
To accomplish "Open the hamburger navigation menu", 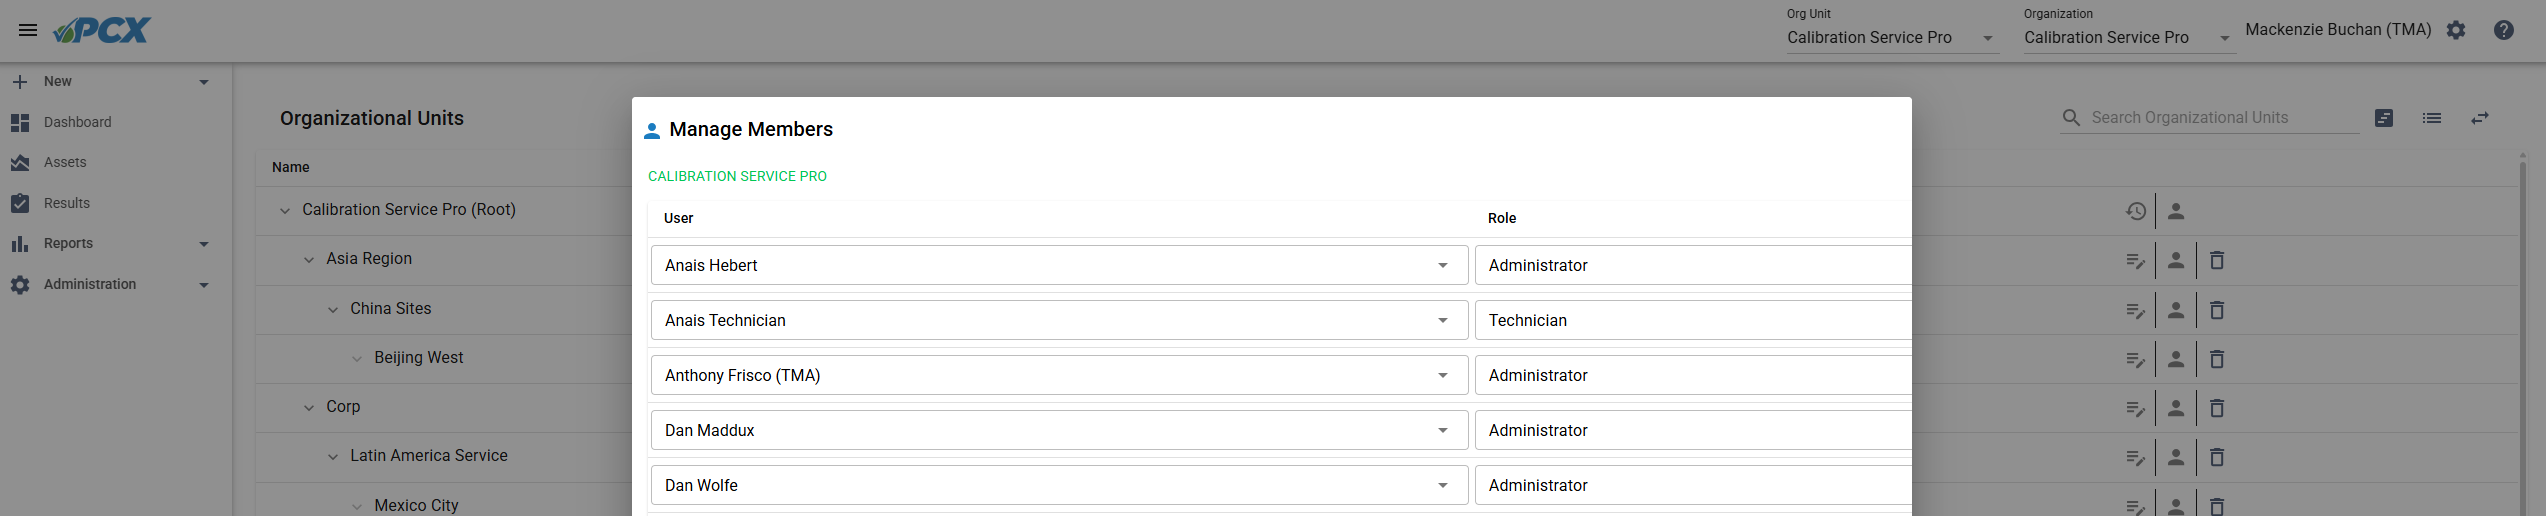I will coord(28,30).
